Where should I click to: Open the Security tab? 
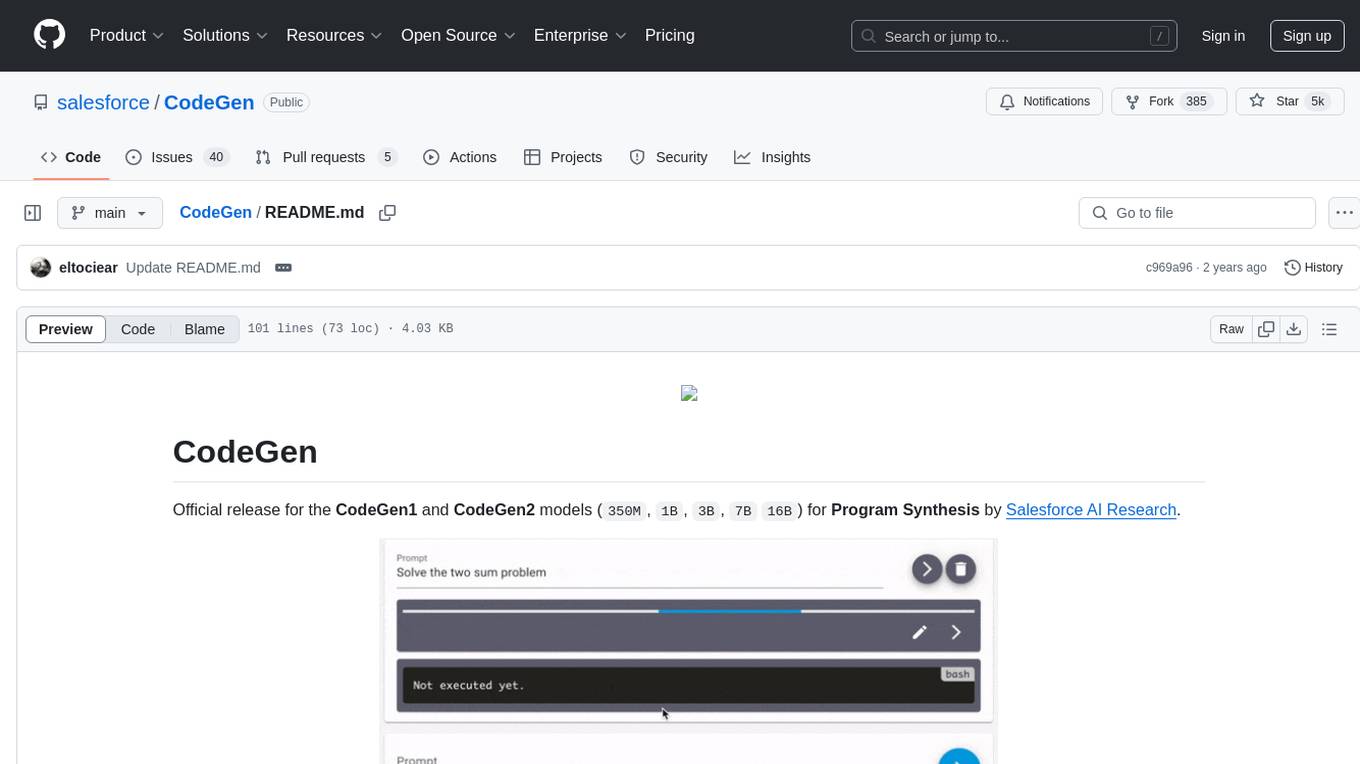pyautogui.click(x=668, y=157)
